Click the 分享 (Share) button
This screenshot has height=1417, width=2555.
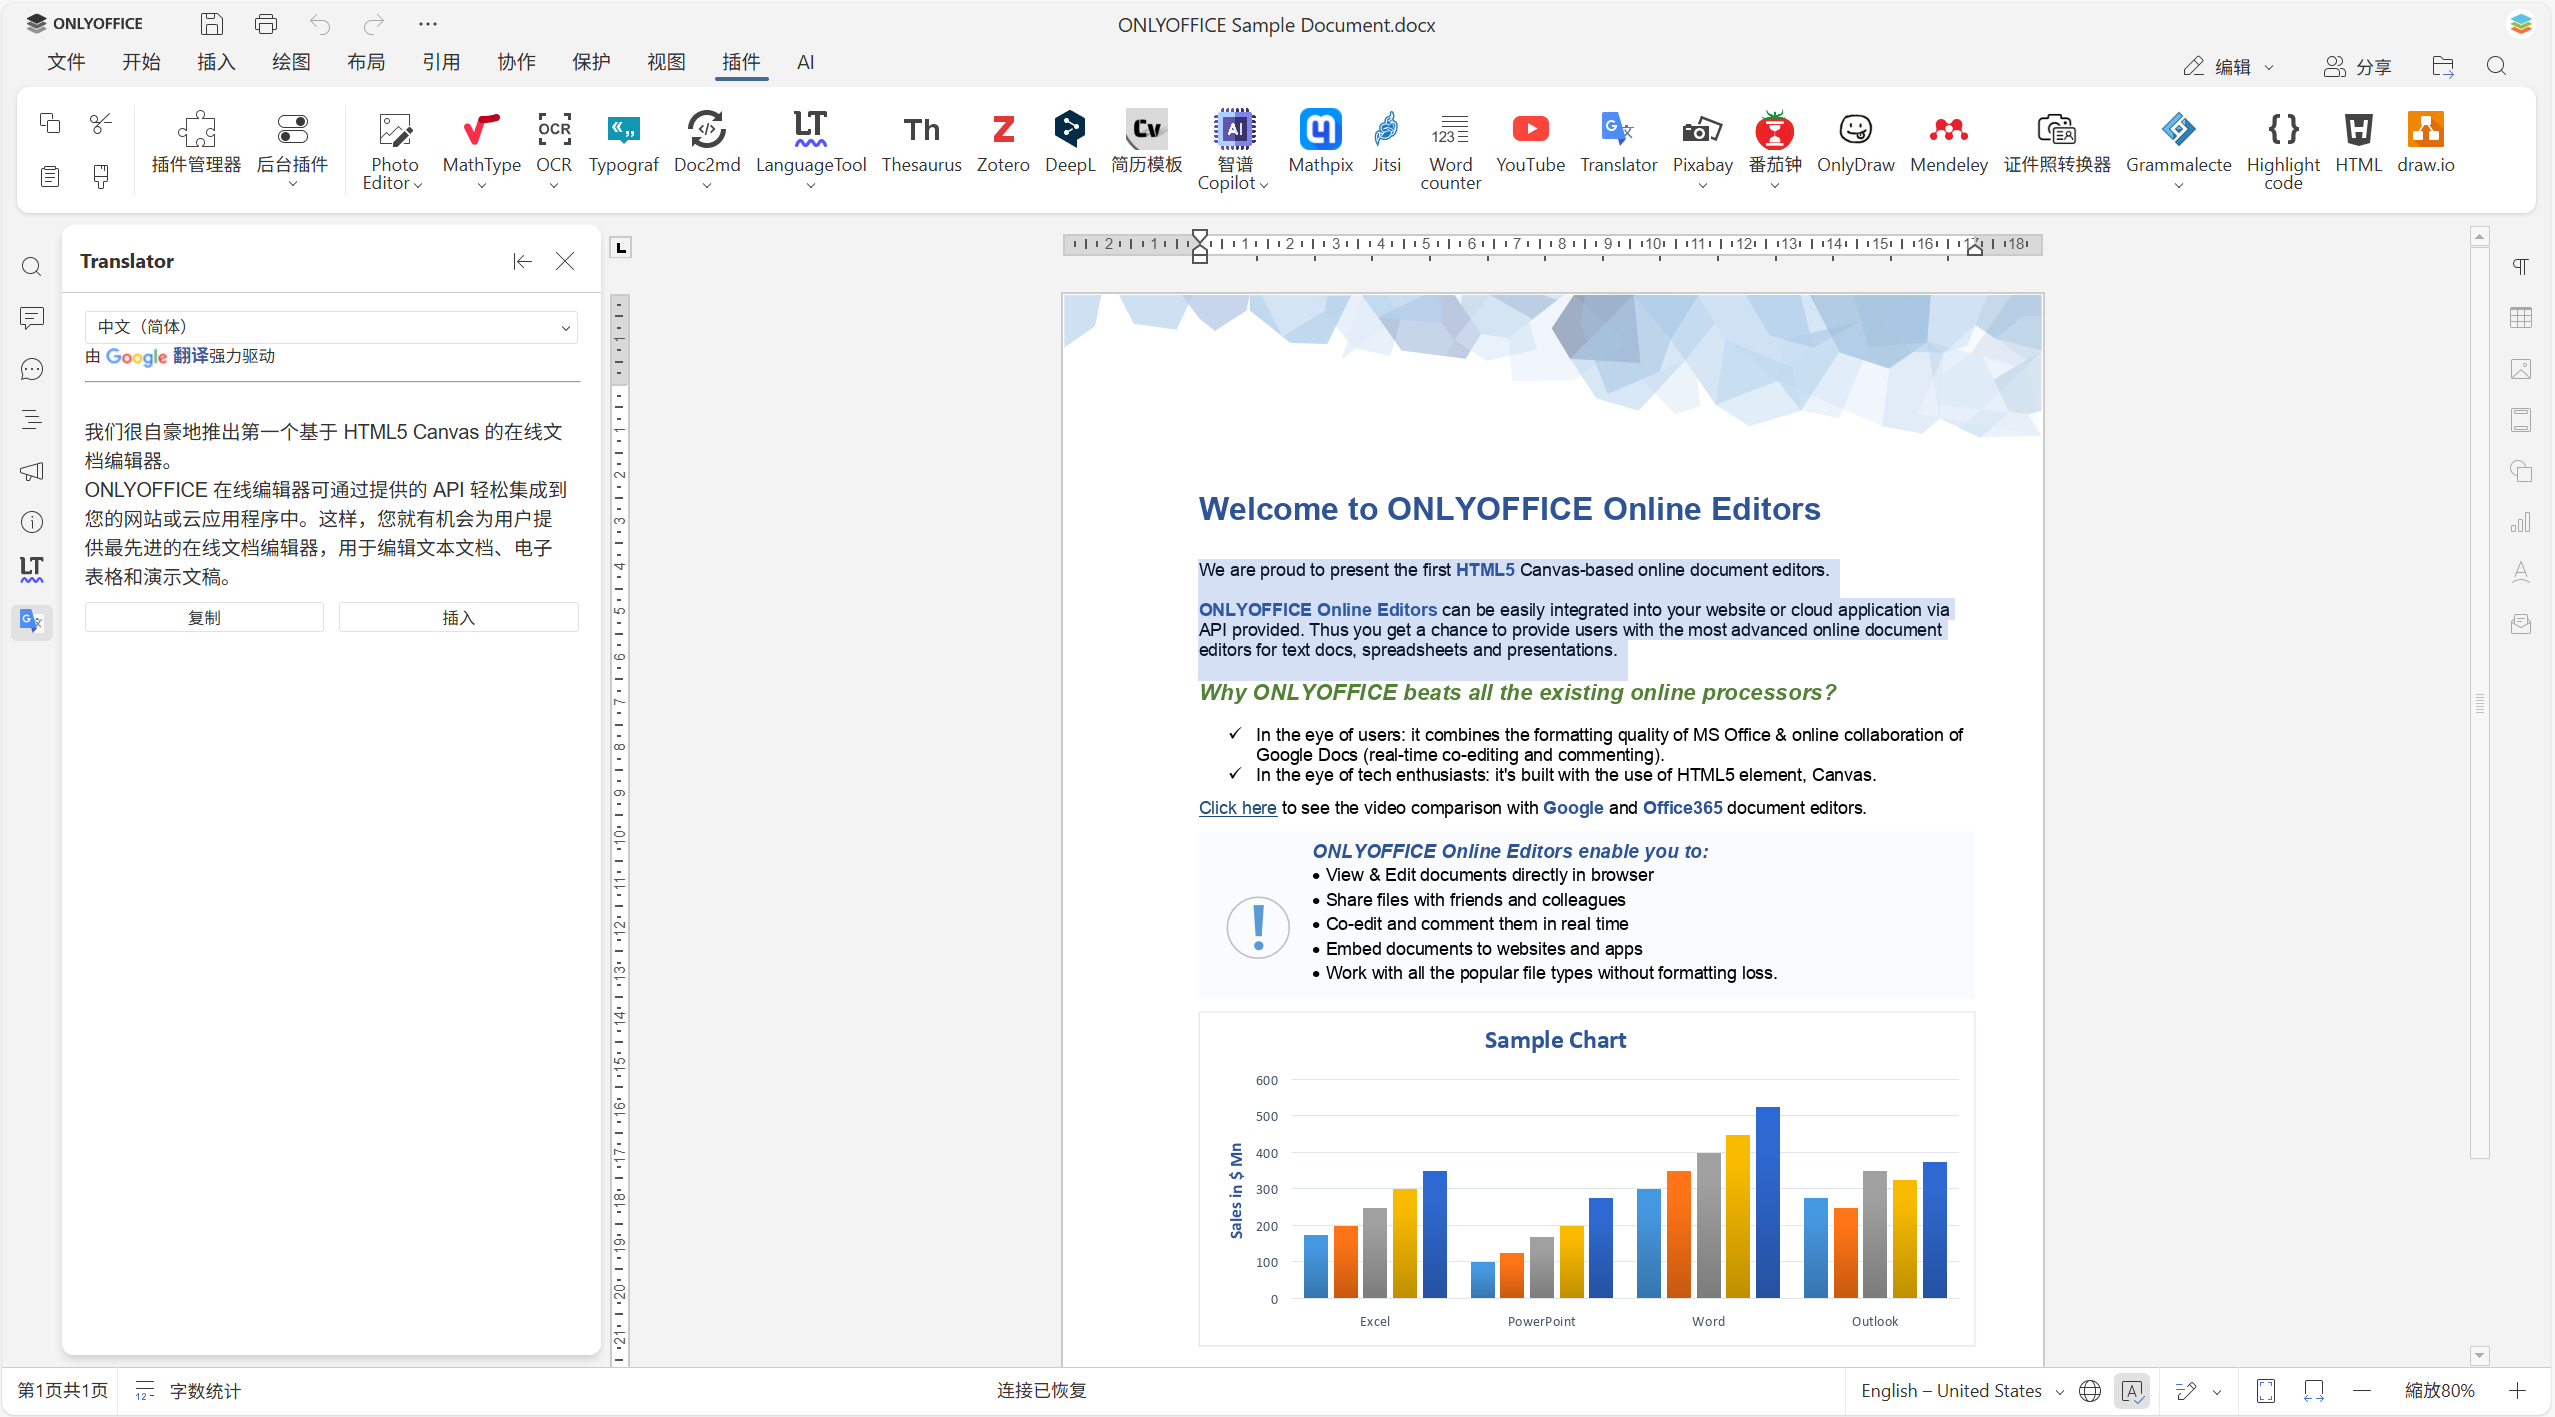pyautogui.click(x=2357, y=66)
